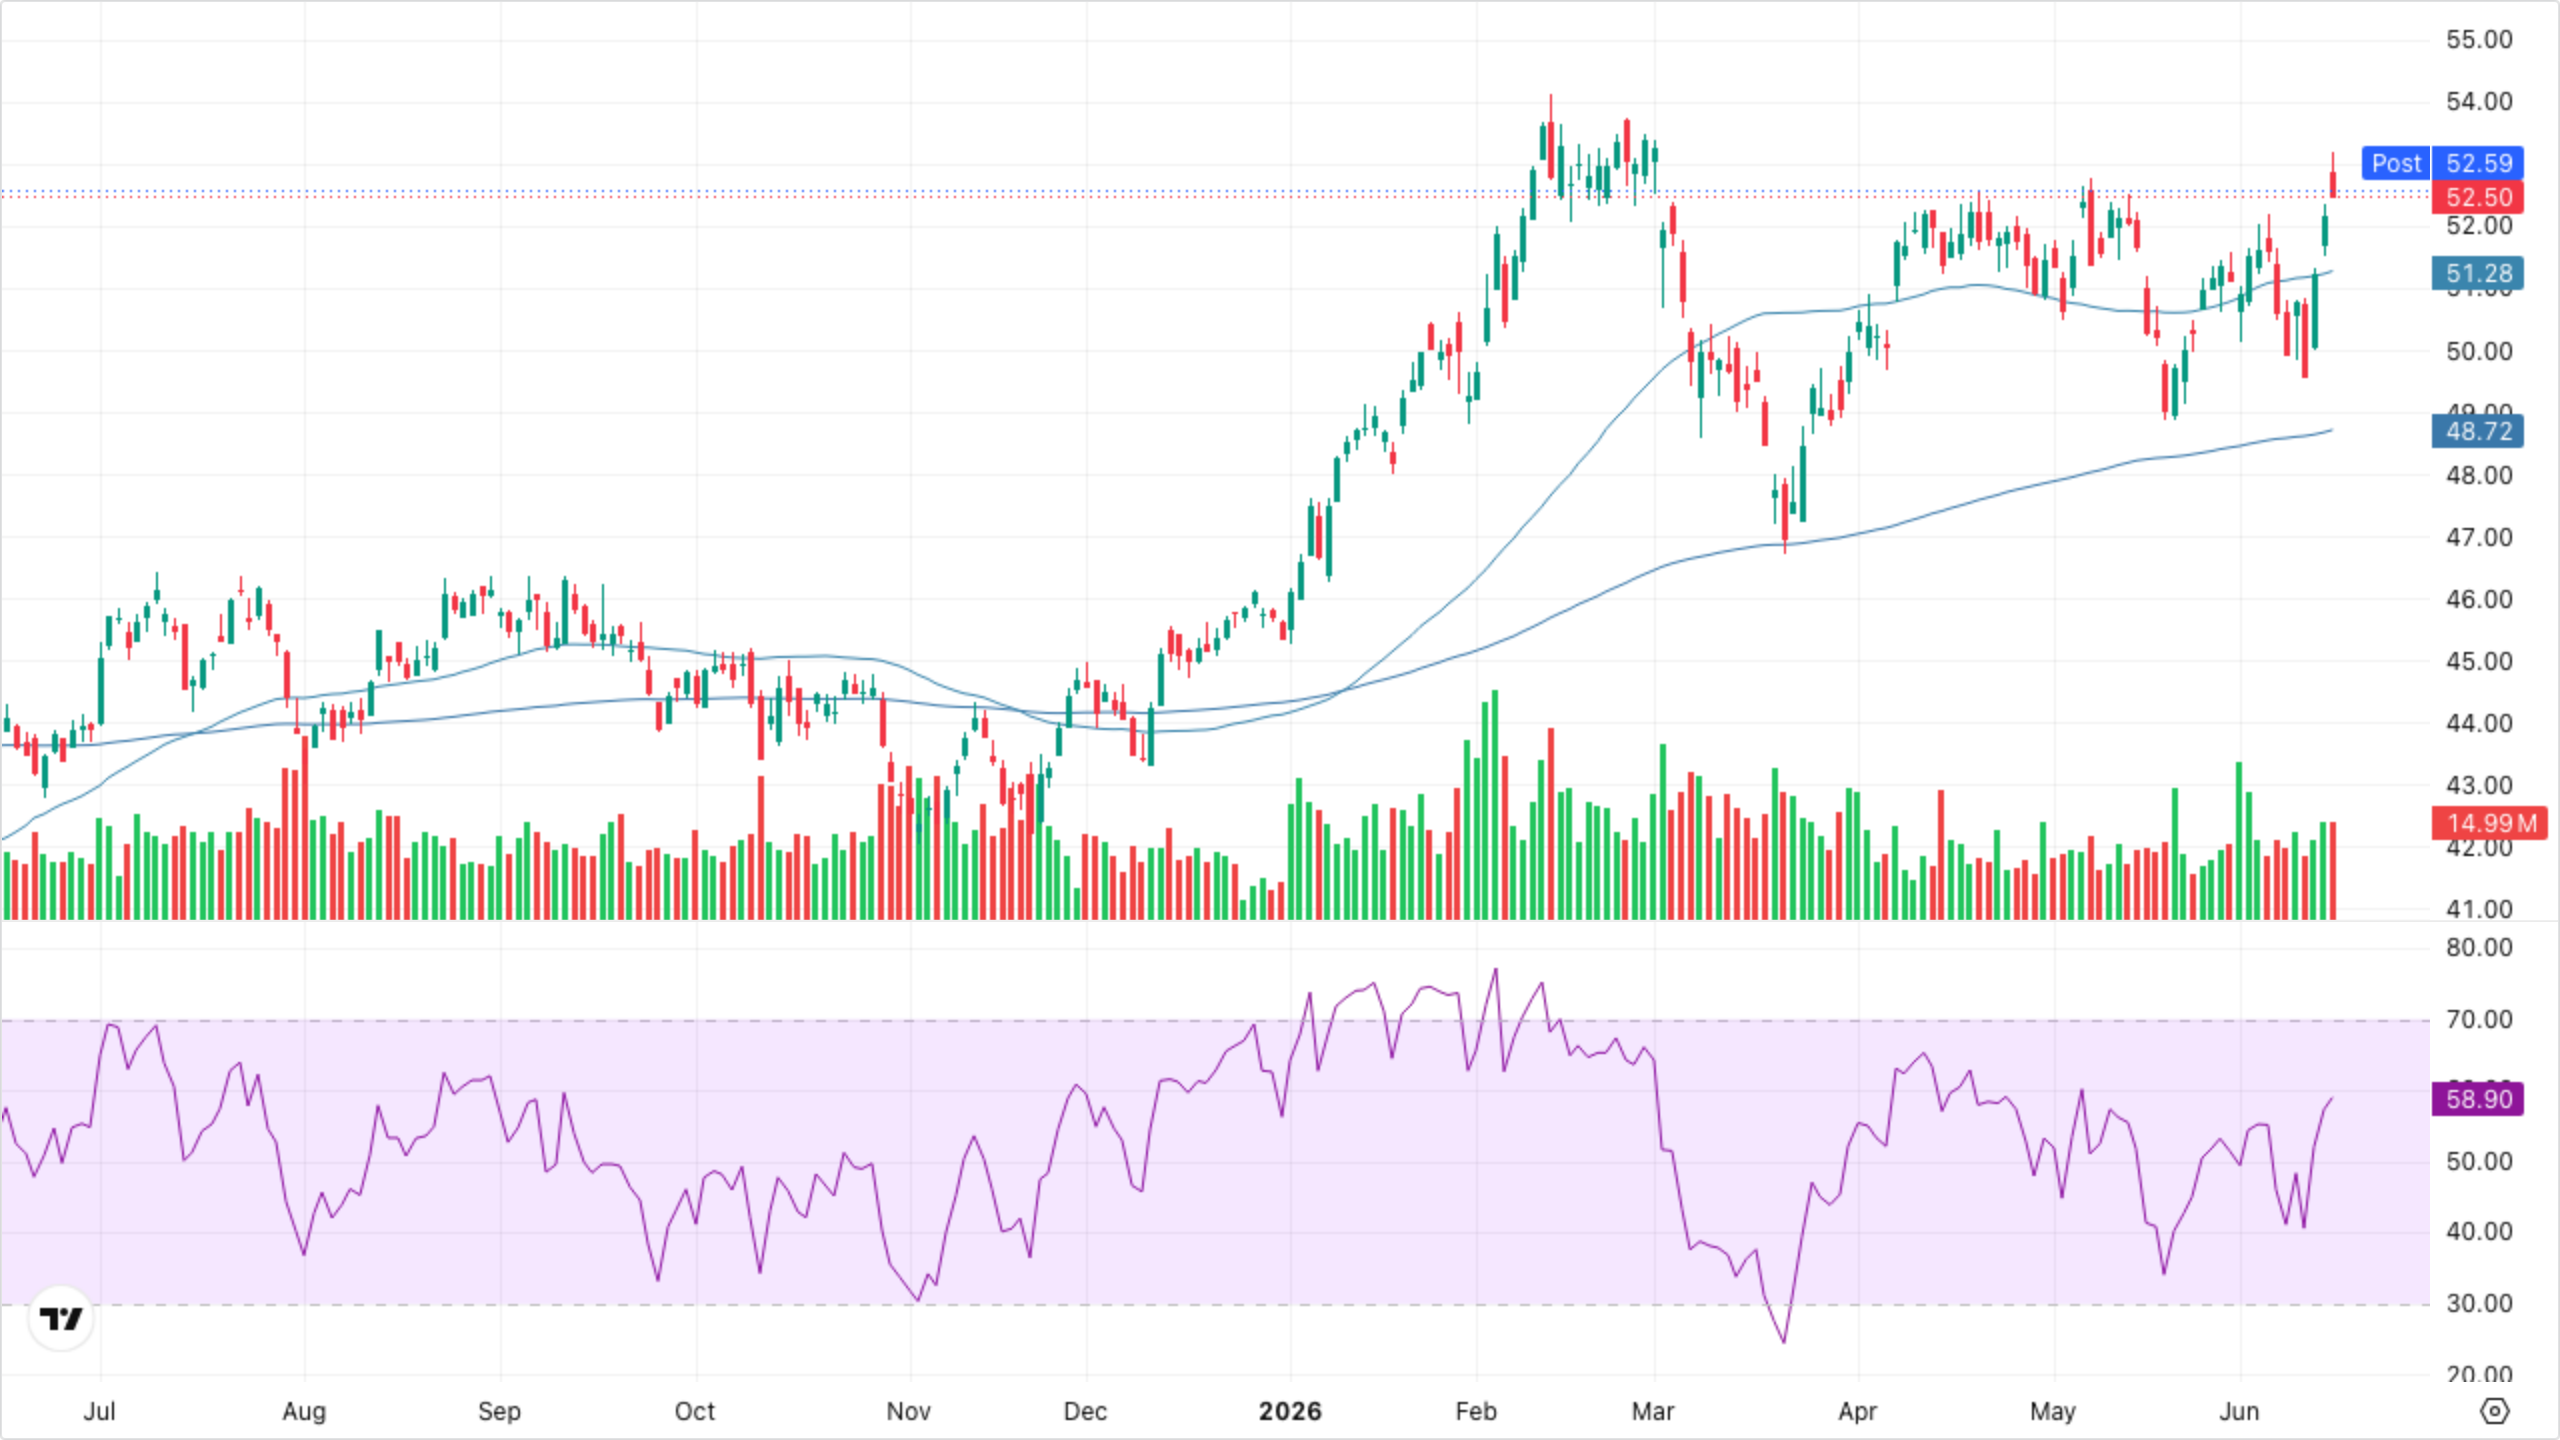The height and width of the screenshot is (1440, 2560).
Task: Click the Jun label on time axis
Action: pos(2239,1411)
